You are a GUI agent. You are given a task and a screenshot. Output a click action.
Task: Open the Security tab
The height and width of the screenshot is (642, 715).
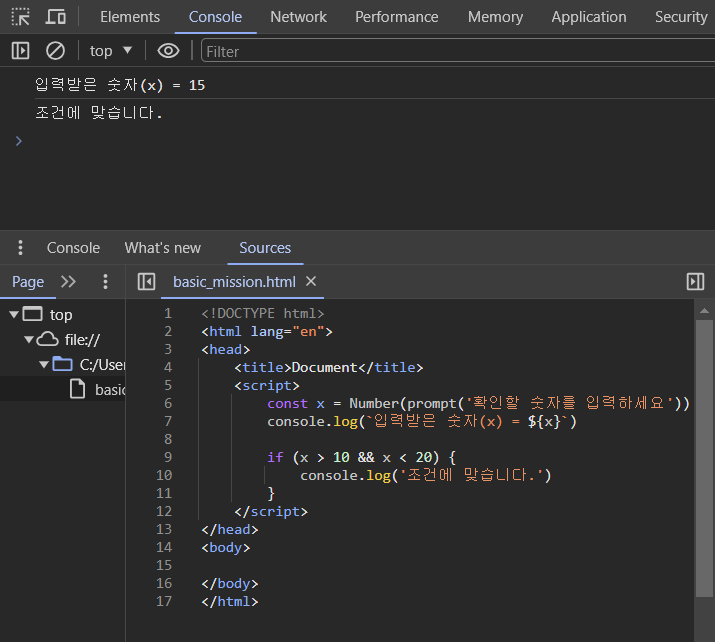[x=681, y=17]
